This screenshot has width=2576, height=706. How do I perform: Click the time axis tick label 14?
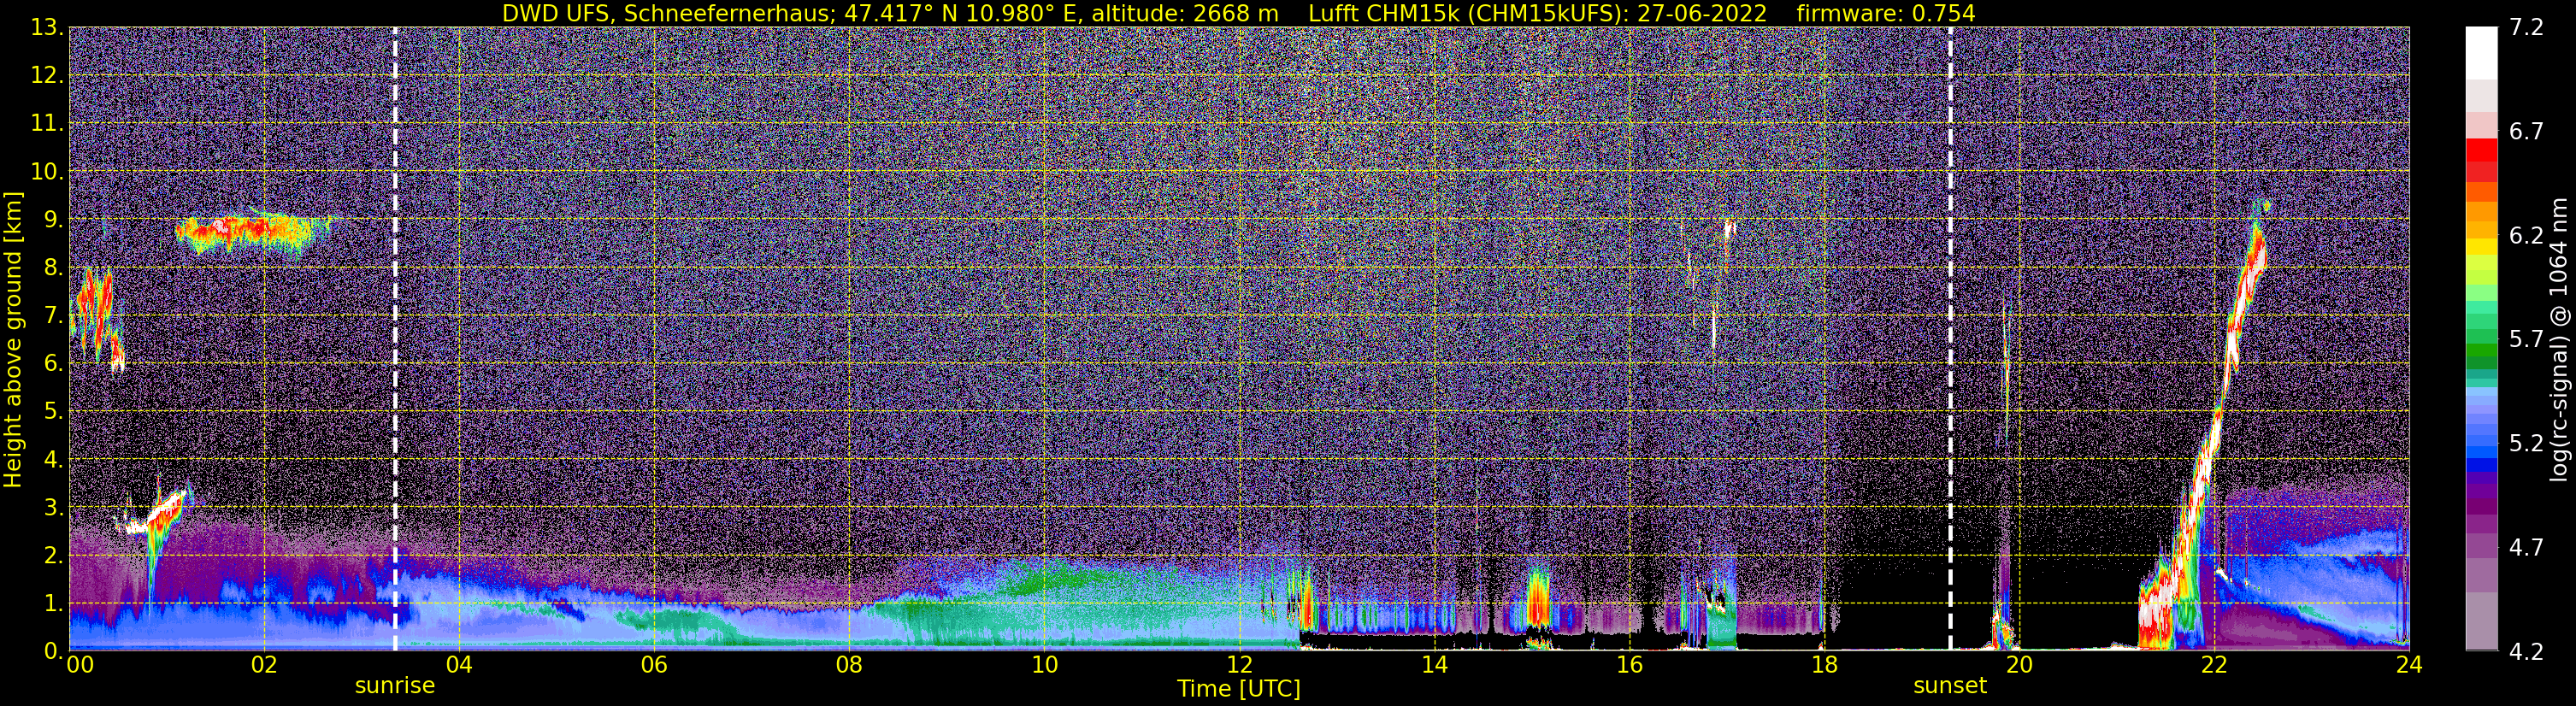tap(1434, 665)
